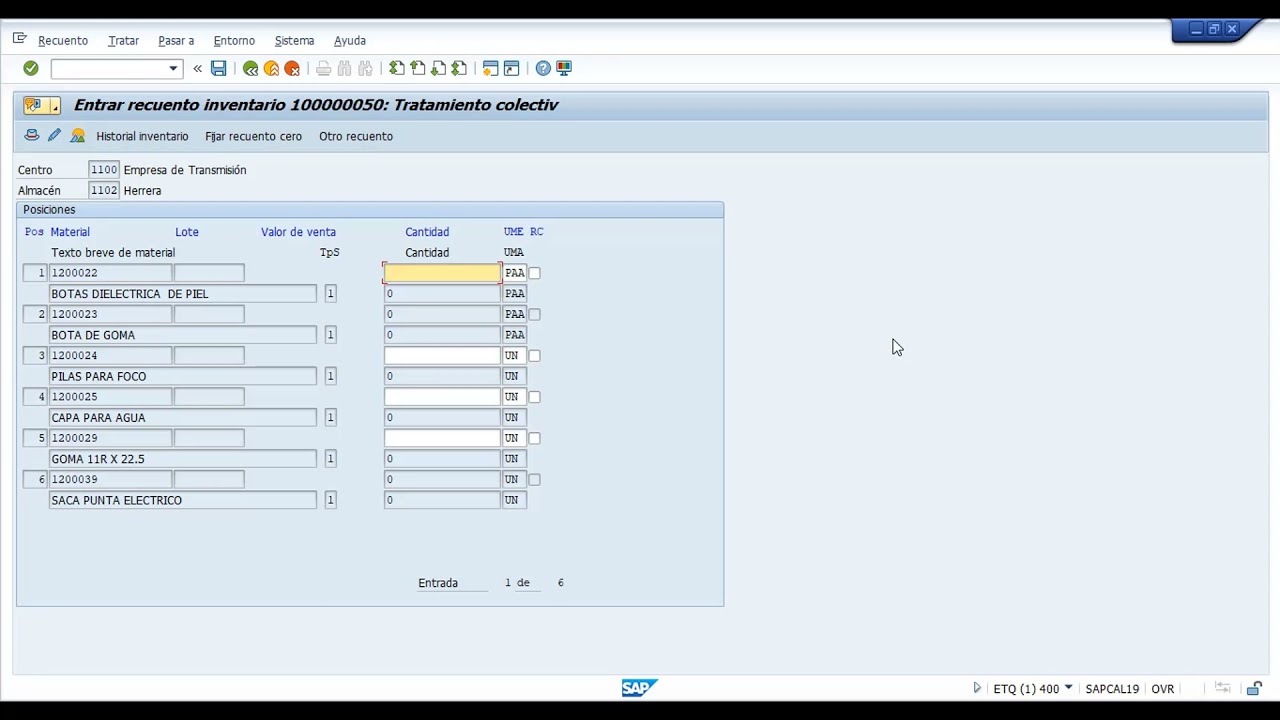Open the Recuento menu
1280x720 pixels.
(x=63, y=40)
